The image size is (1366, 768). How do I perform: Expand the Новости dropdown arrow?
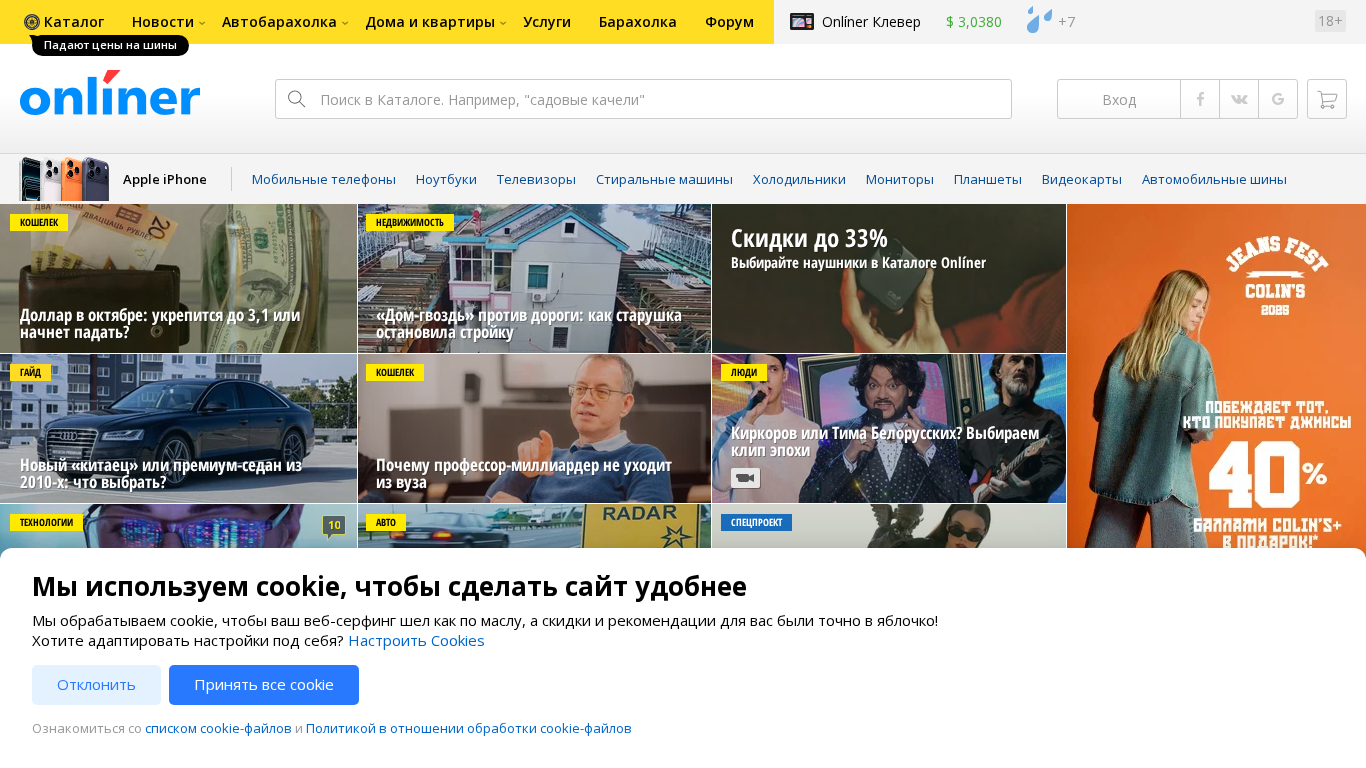coord(202,23)
